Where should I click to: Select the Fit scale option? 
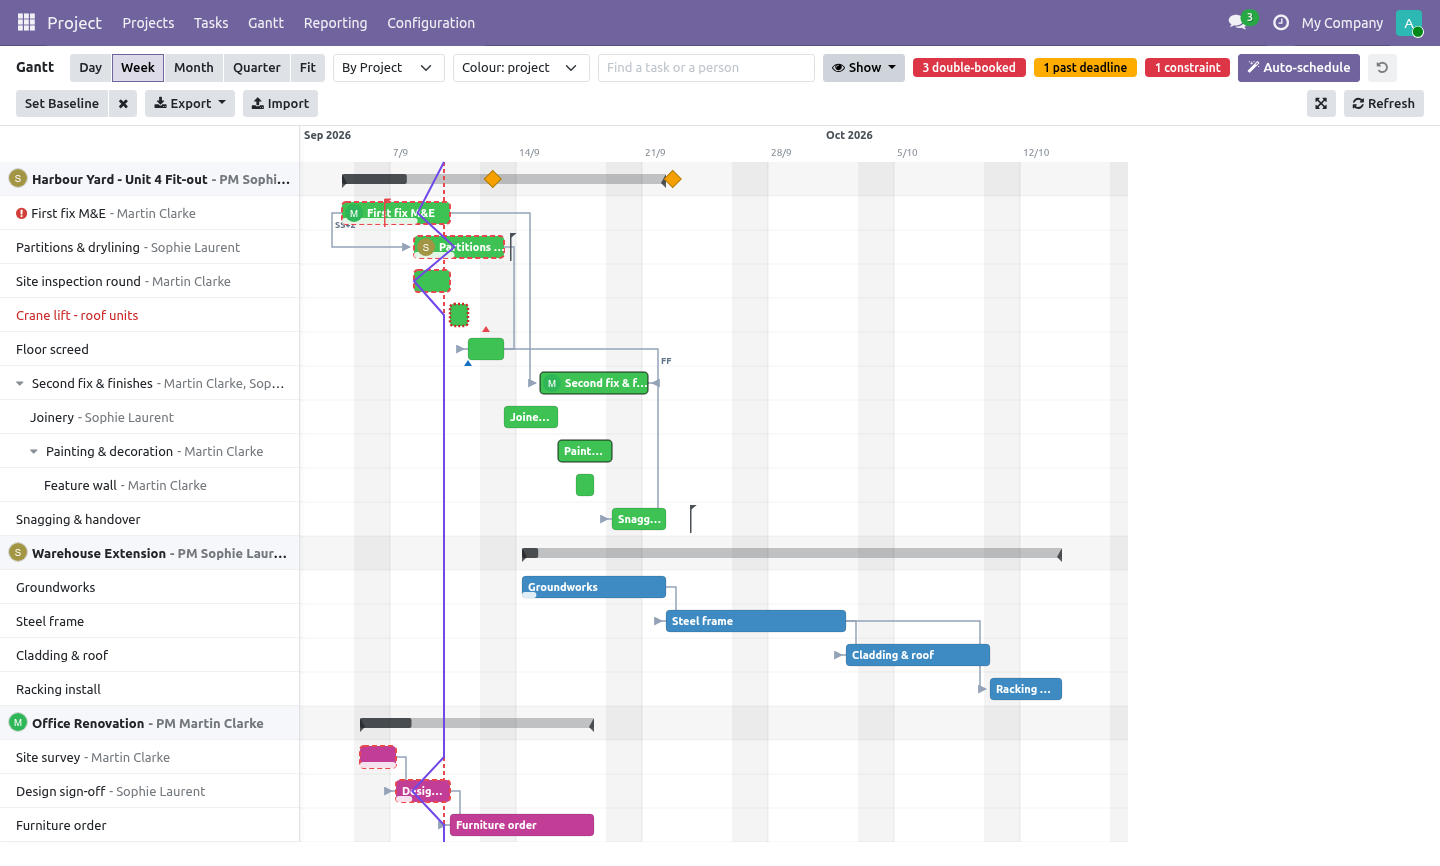(308, 67)
